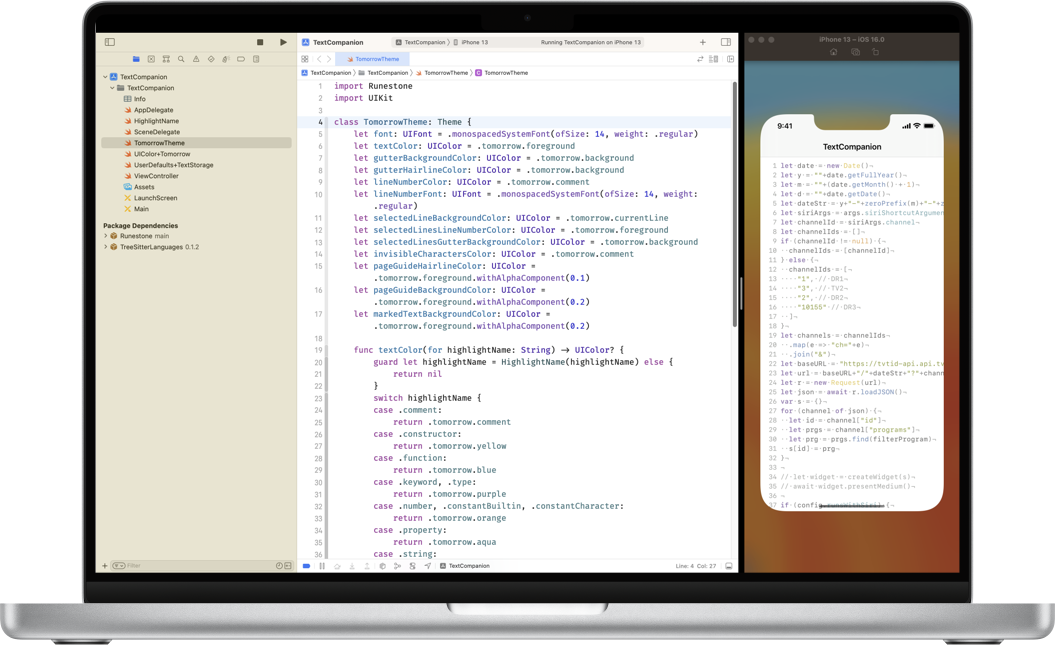Open the Issue navigator warning icon
Screen dimensions: 1055x645
coord(196,59)
